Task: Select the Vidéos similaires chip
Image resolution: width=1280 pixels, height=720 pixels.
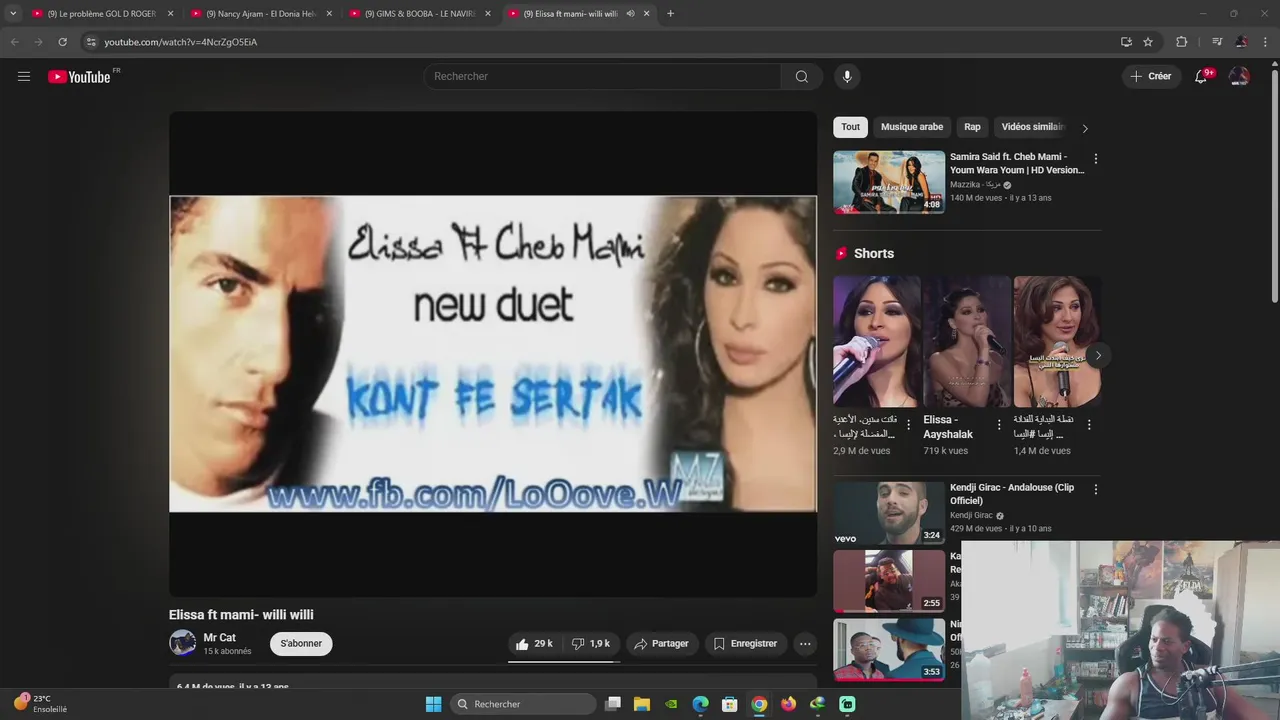Action: point(1031,127)
